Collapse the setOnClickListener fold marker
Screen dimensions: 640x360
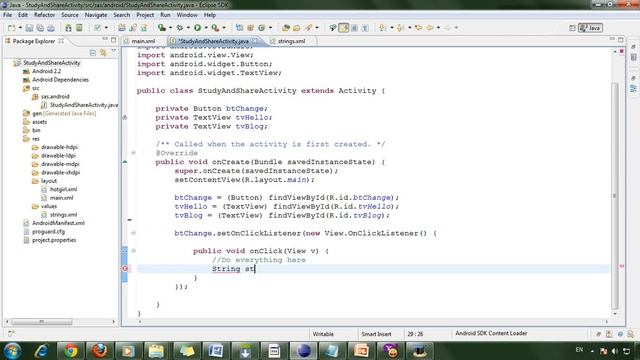coord(133,233)
